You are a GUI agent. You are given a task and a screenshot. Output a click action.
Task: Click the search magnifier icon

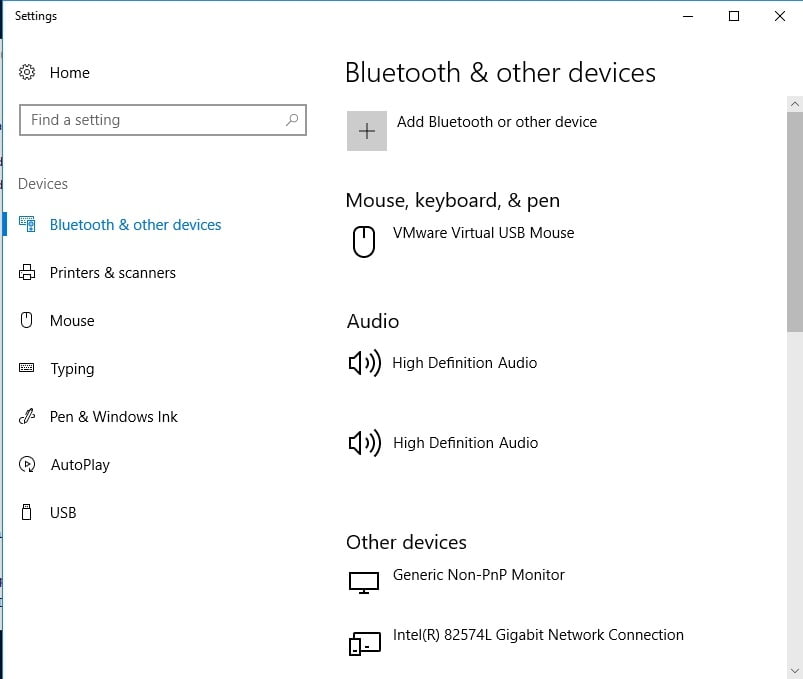point(292,120)
